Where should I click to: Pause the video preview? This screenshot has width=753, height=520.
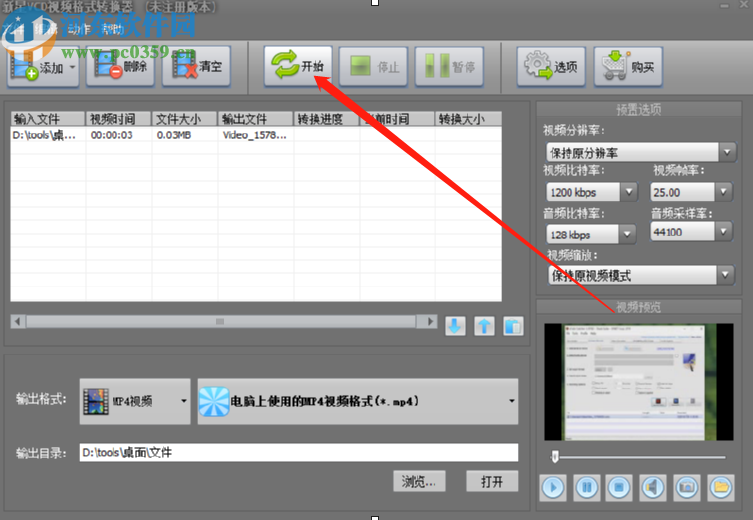(x=586, y=488)
